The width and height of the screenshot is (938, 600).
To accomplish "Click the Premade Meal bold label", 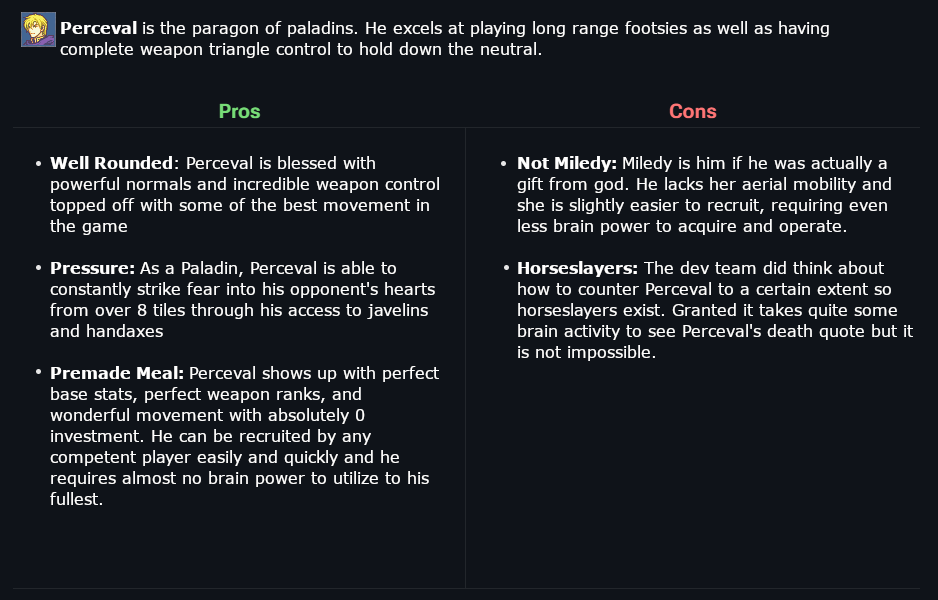I will [x=116, y=373].
